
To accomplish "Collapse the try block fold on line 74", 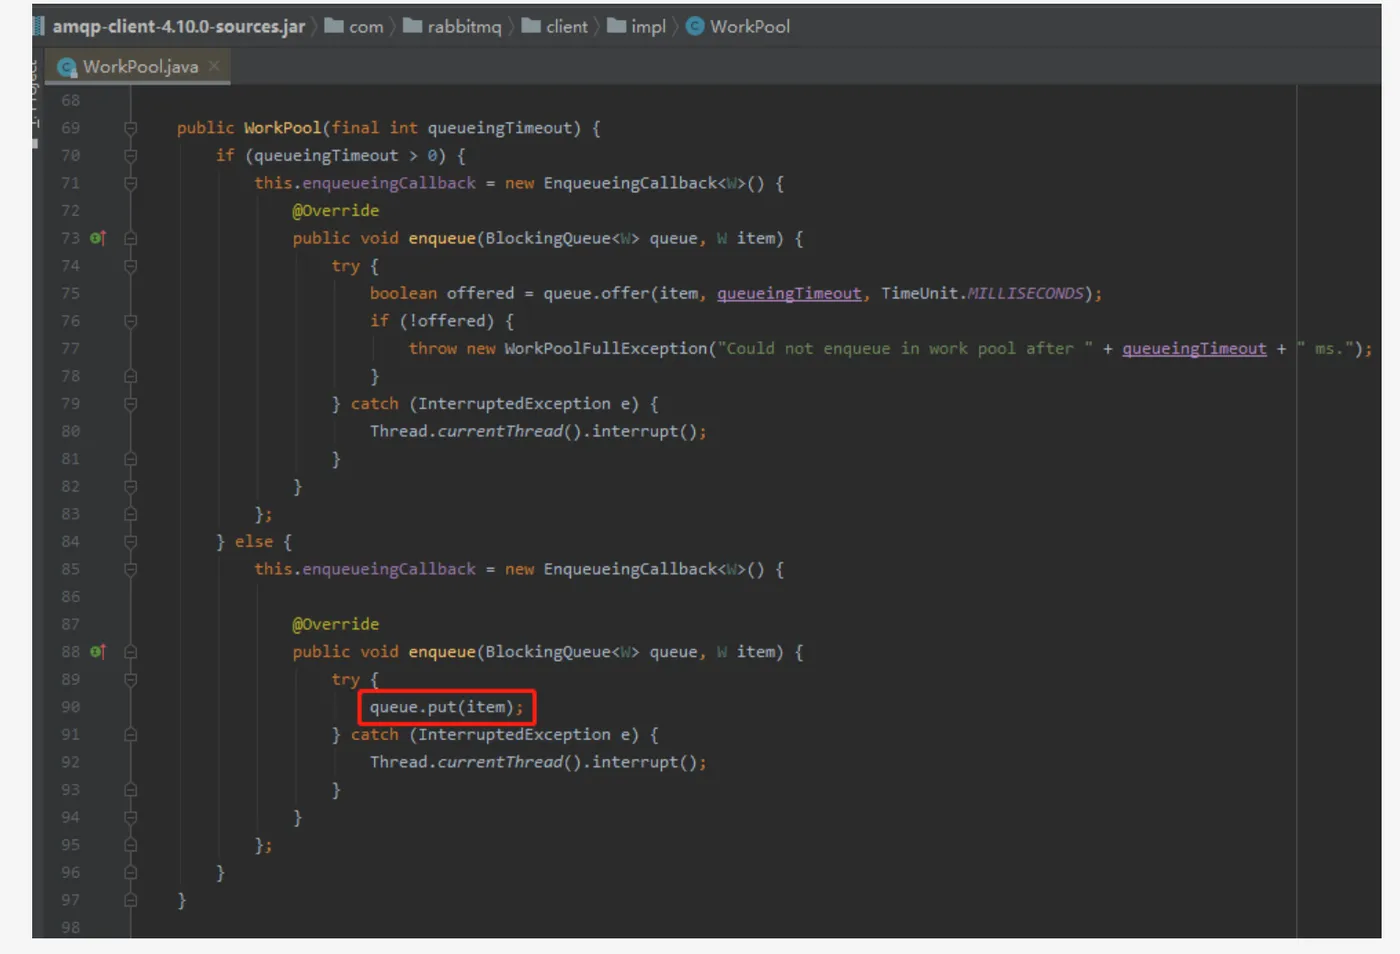I will coord(130,266).
